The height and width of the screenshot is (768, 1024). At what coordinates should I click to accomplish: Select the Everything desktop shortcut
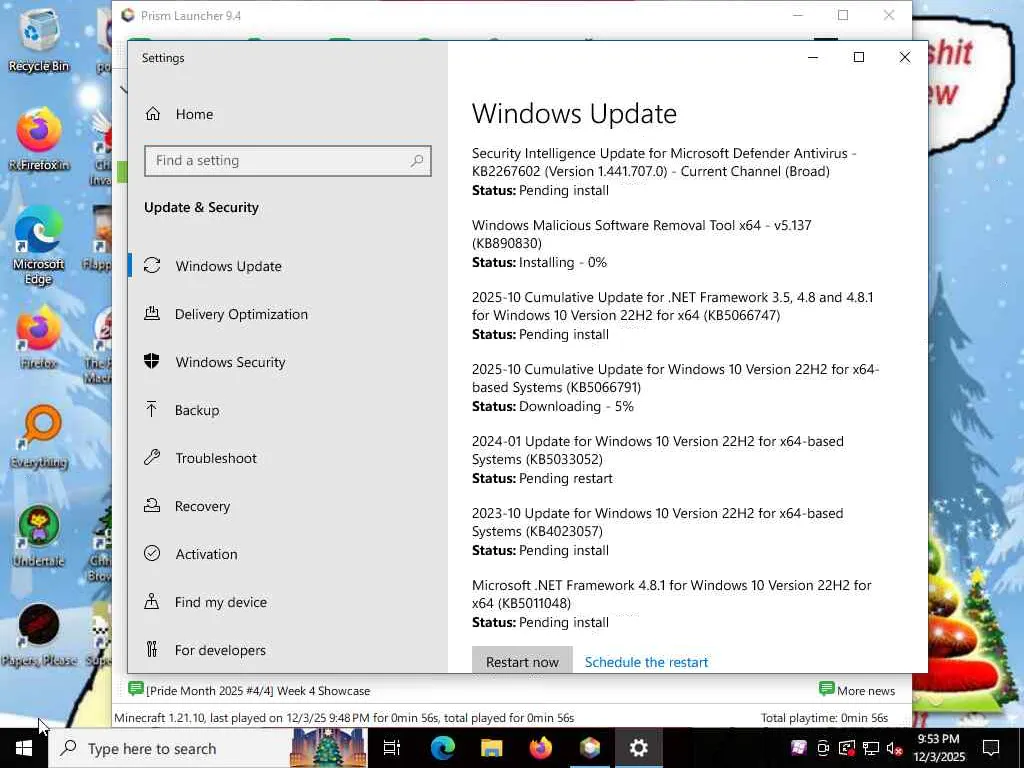coord(39,438)
